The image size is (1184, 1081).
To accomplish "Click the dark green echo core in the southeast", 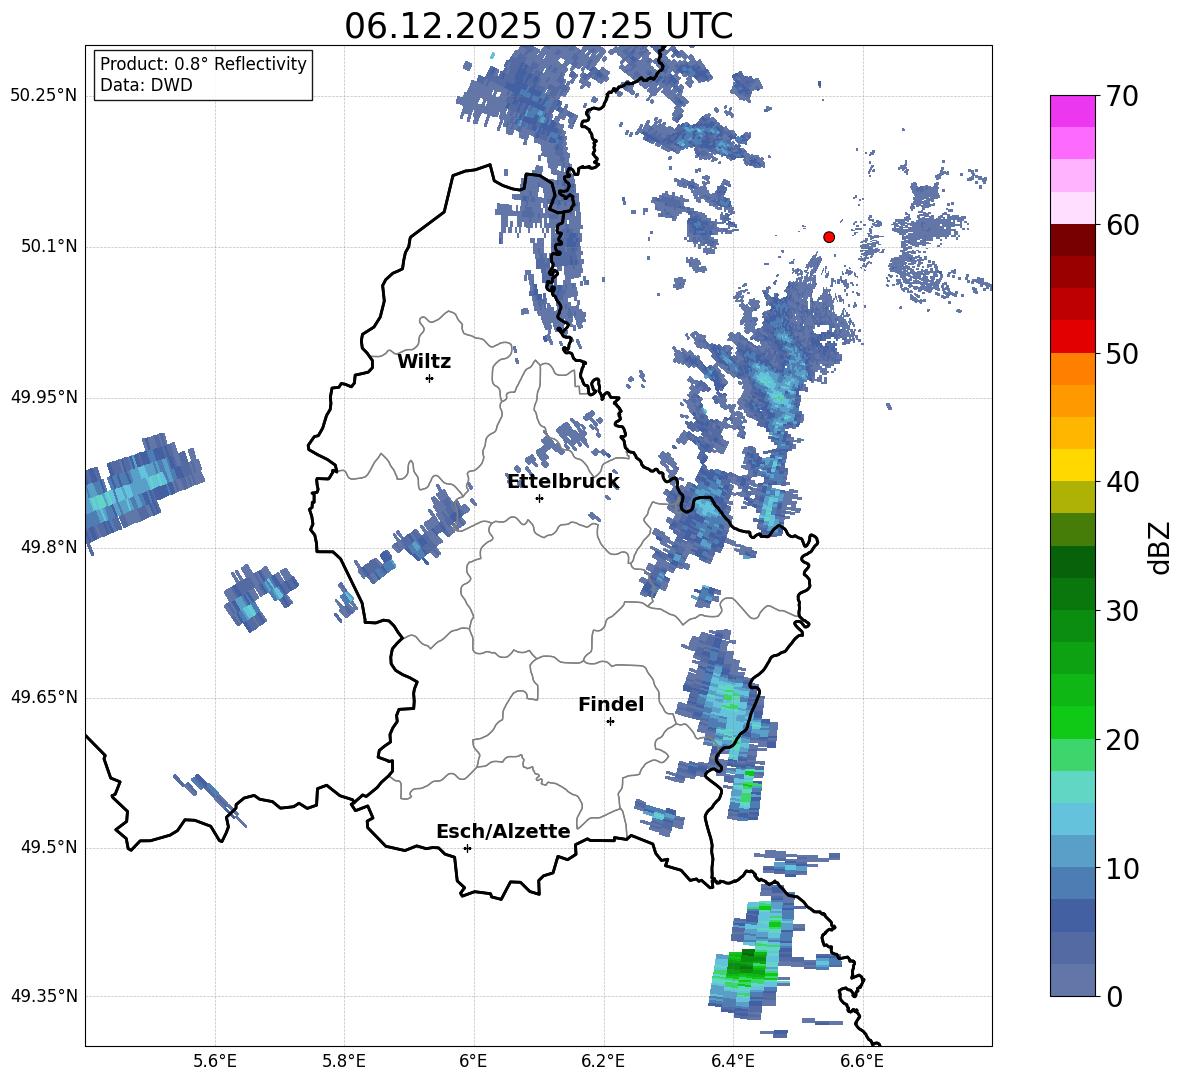I will pyautogui.click(x=746, y=964).
